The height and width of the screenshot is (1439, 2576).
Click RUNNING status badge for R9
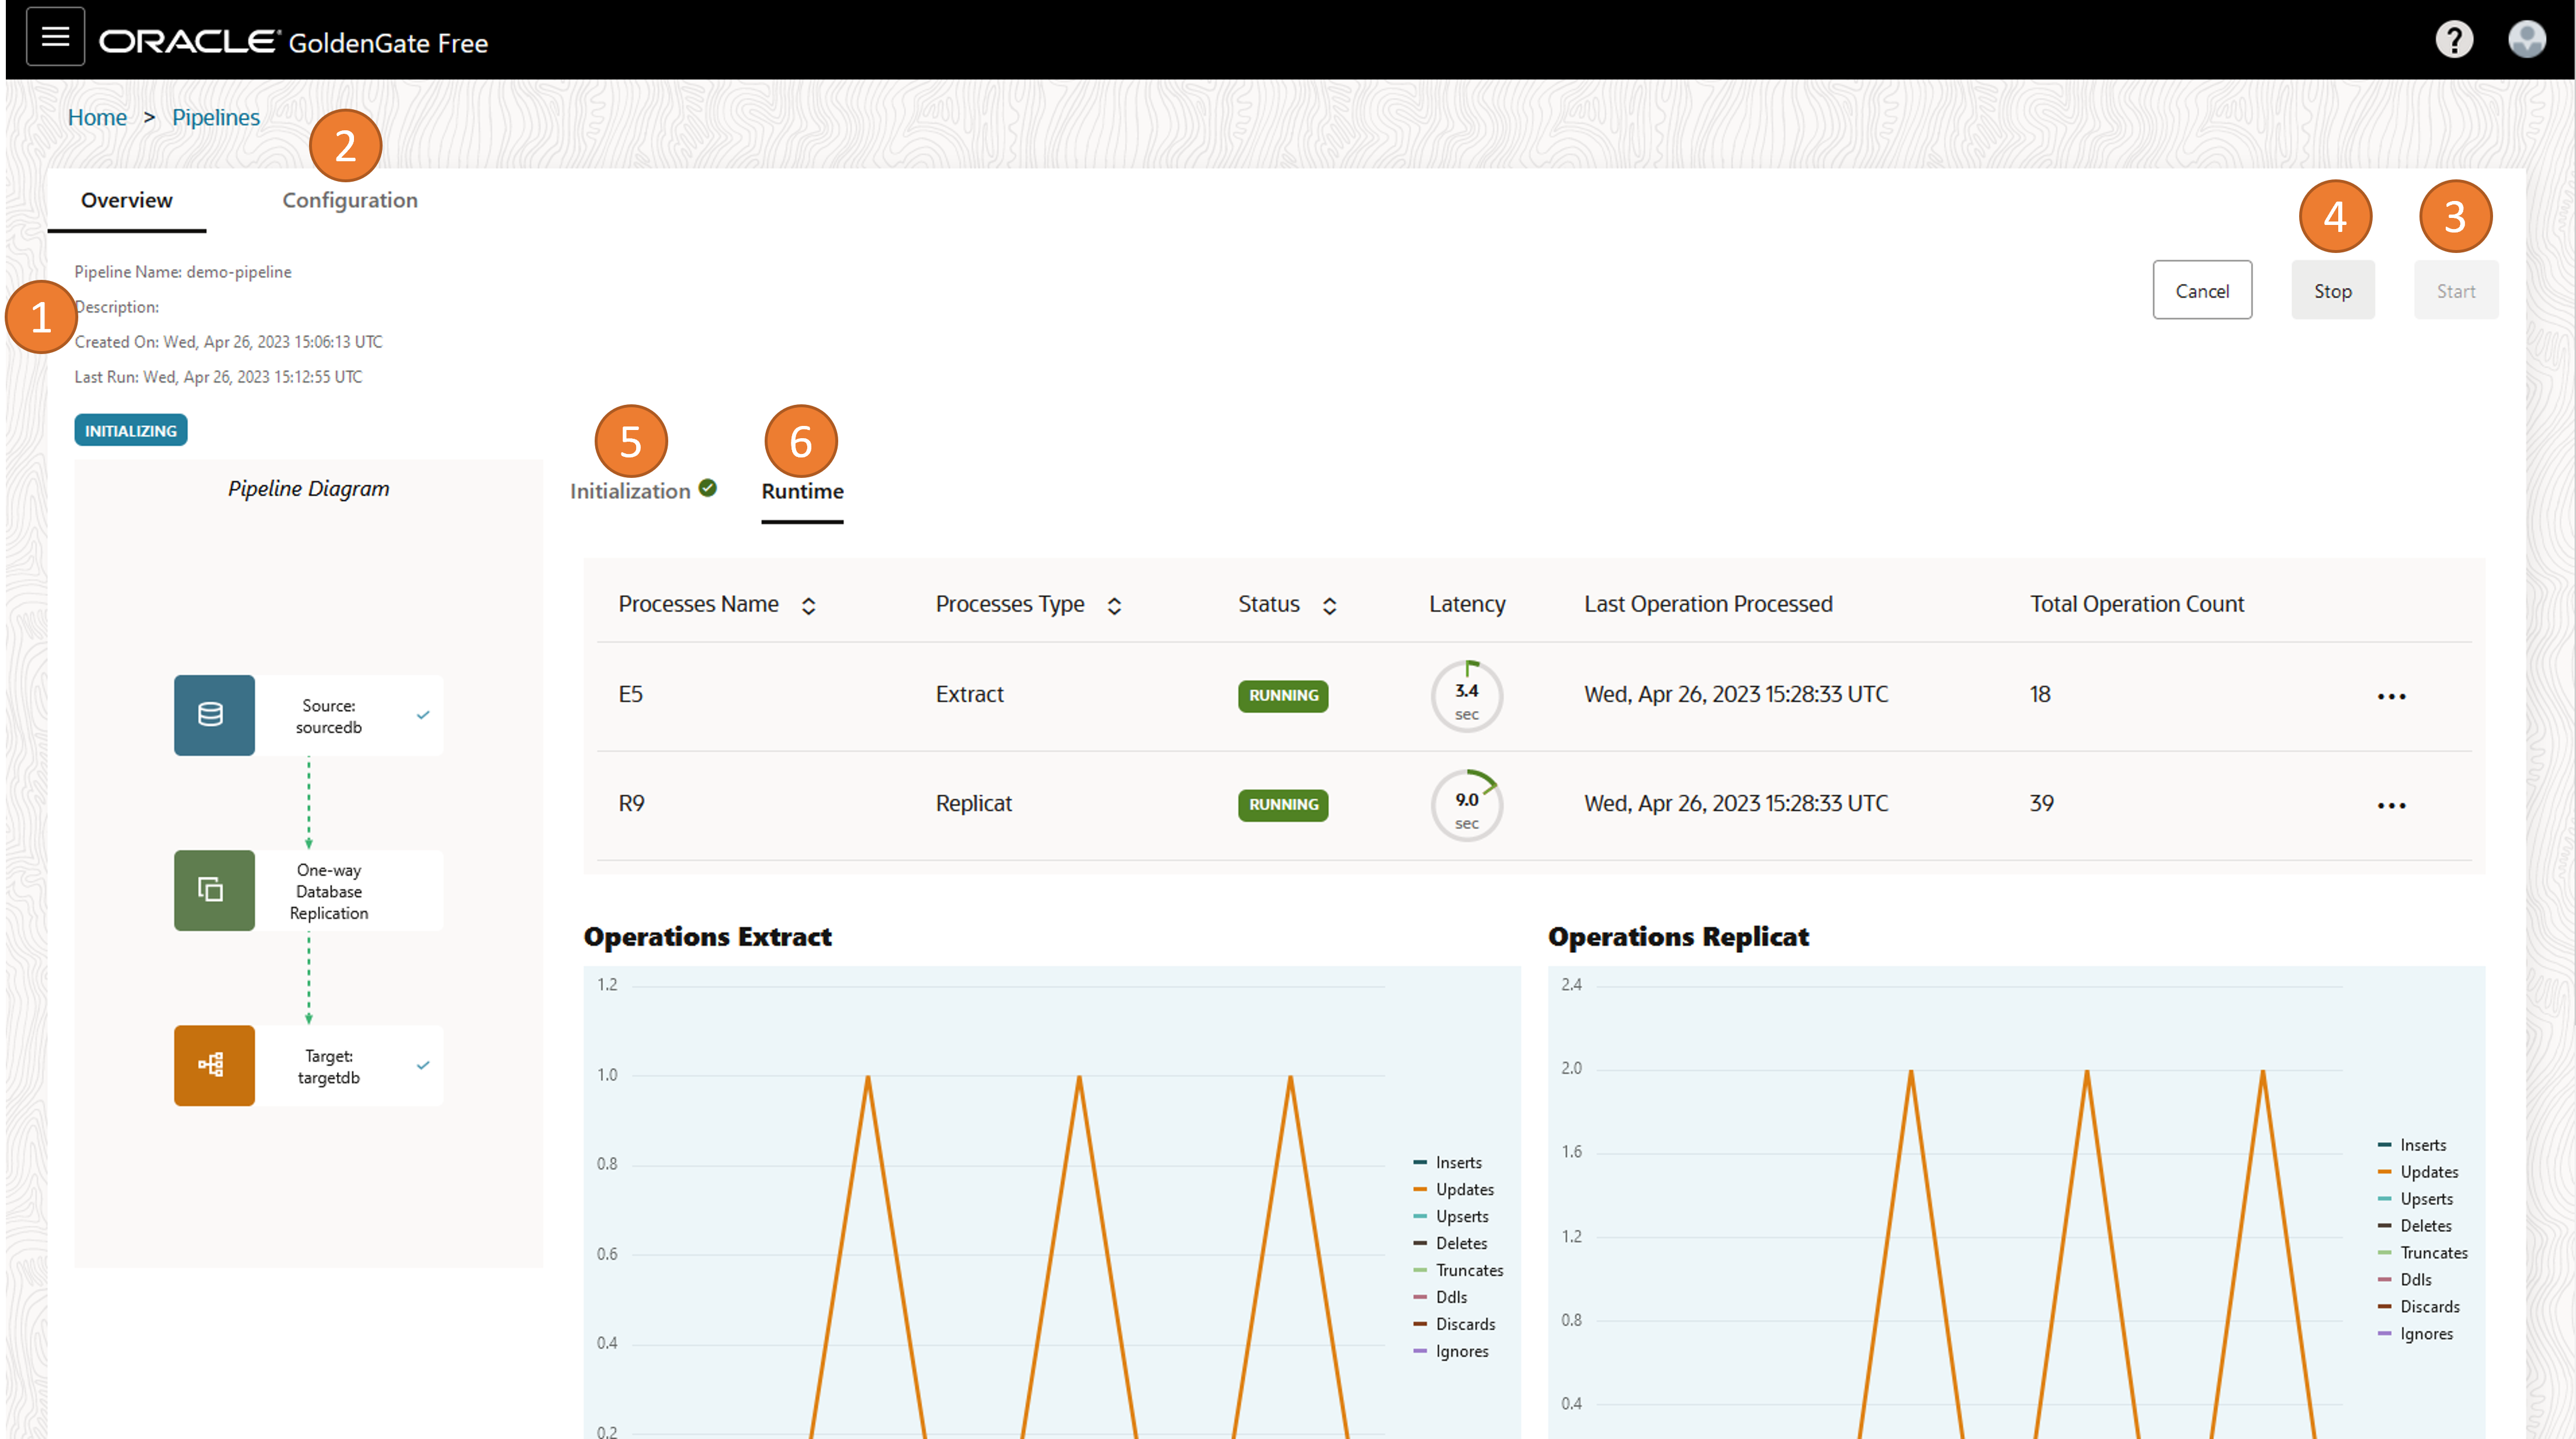[1283, 805]
